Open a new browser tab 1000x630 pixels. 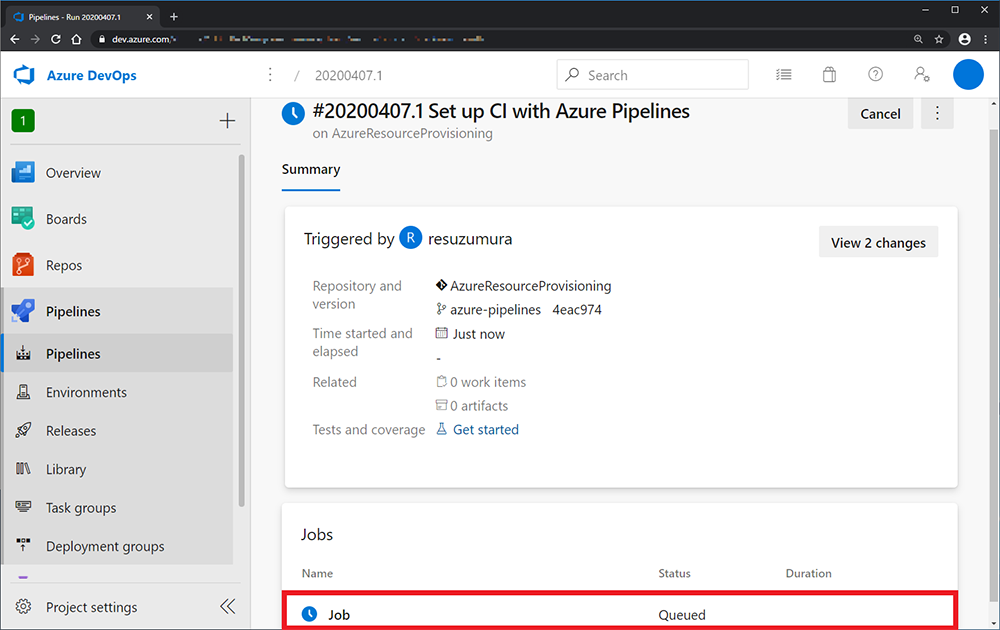tap(173, 17)
